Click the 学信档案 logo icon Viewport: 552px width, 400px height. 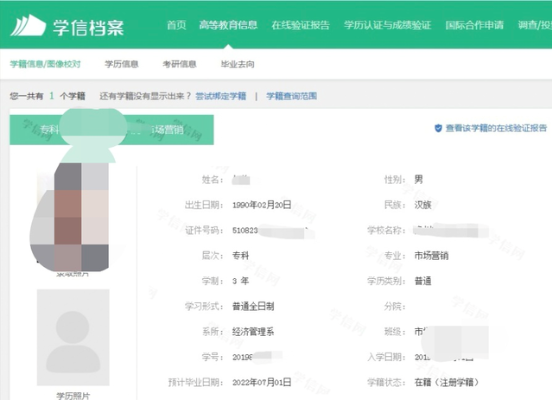point(28,25)
